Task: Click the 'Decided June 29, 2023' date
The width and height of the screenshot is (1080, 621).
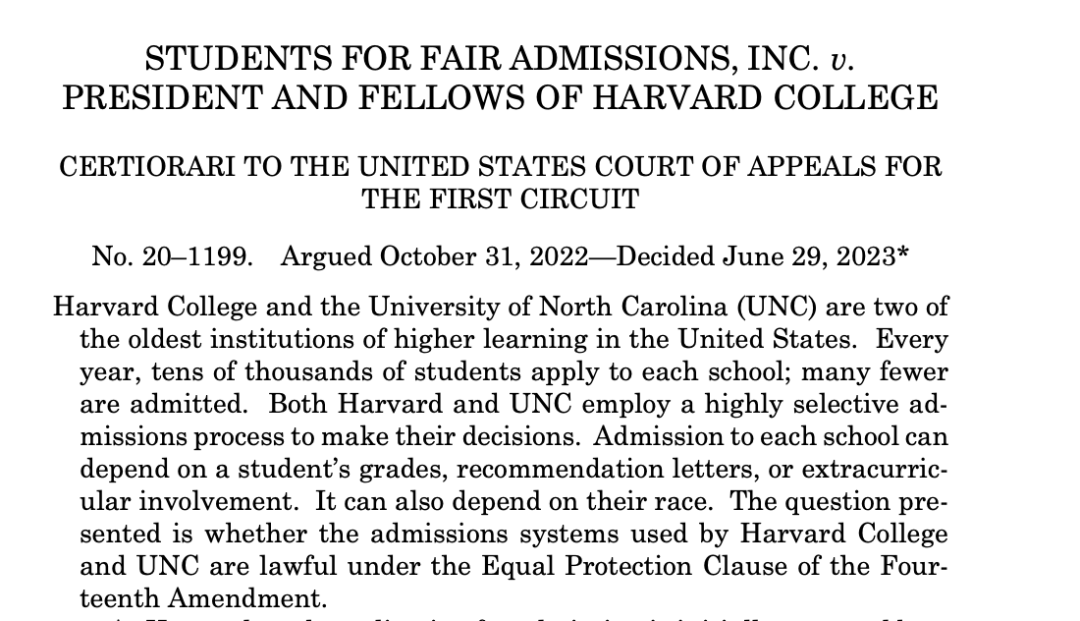Action: point(755,256)
